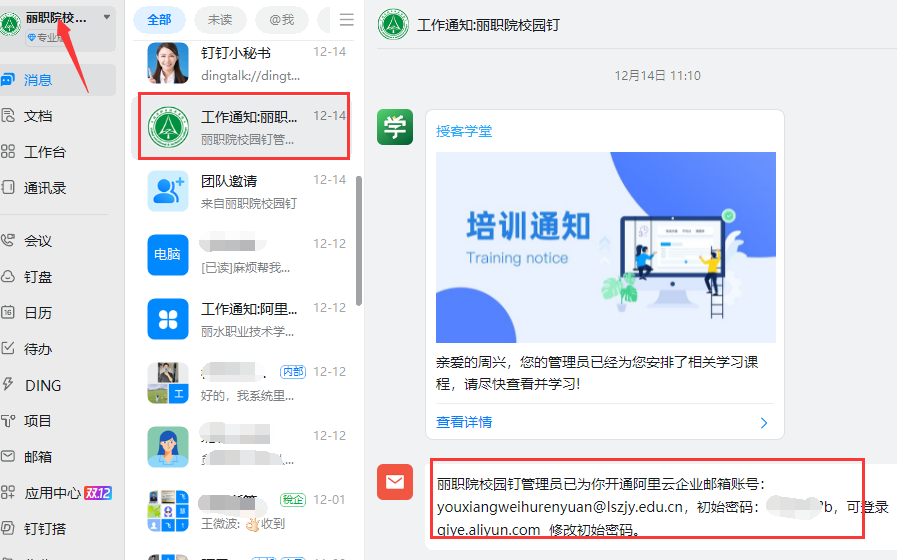The image size is (897, 560).
Task: Open the 钉钉搭 sidebar item
Action: (x=57, y=529)
